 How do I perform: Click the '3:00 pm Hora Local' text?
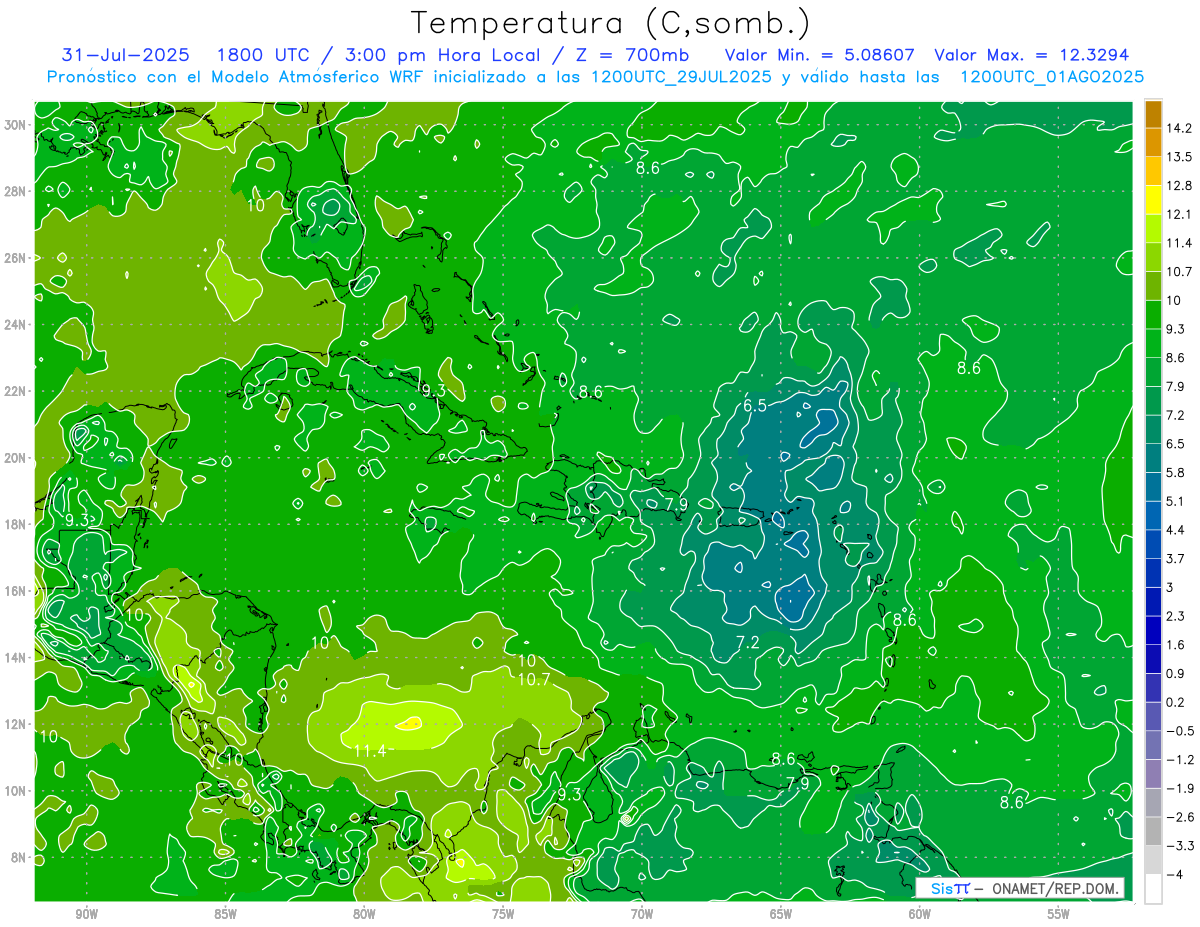[x=443, y=55]
